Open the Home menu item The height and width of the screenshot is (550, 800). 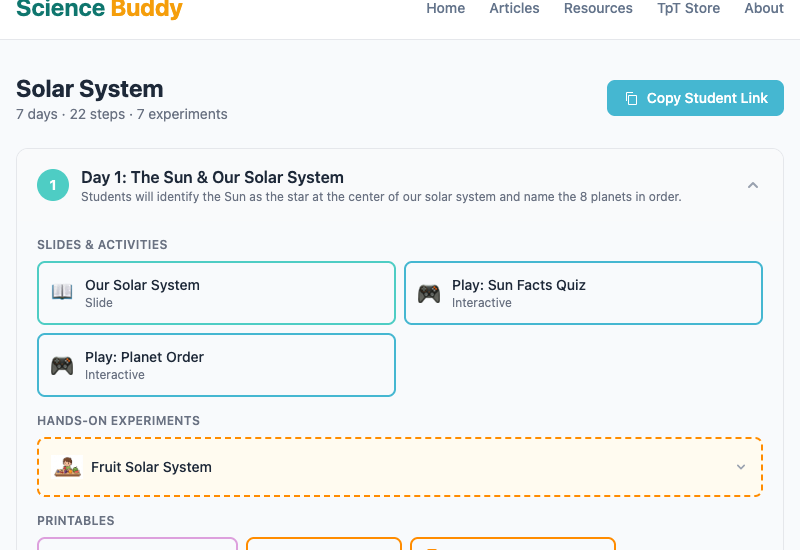tap(445, 8)
